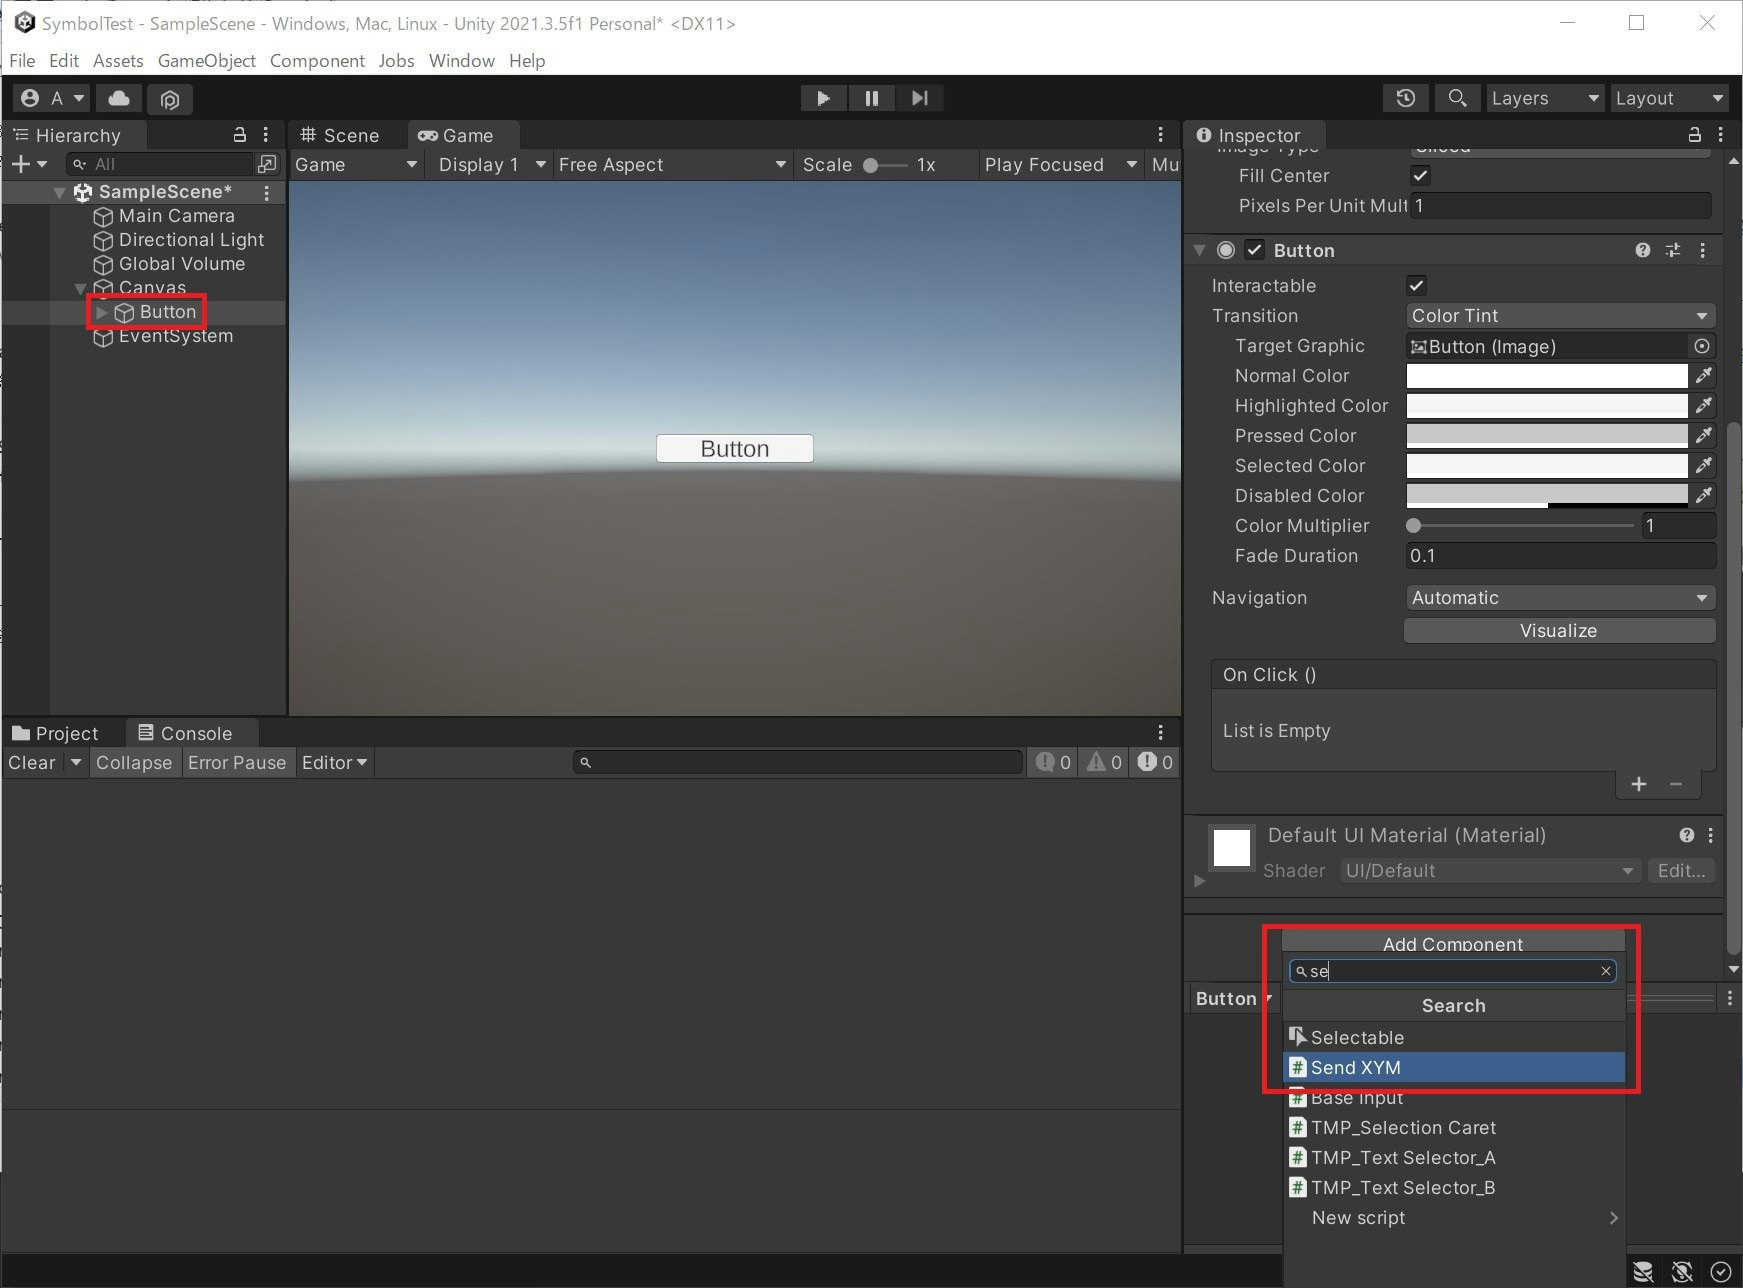Open Button component preset settings icon
This screenshot has height=1288, width=1743.
(1673, 250)
